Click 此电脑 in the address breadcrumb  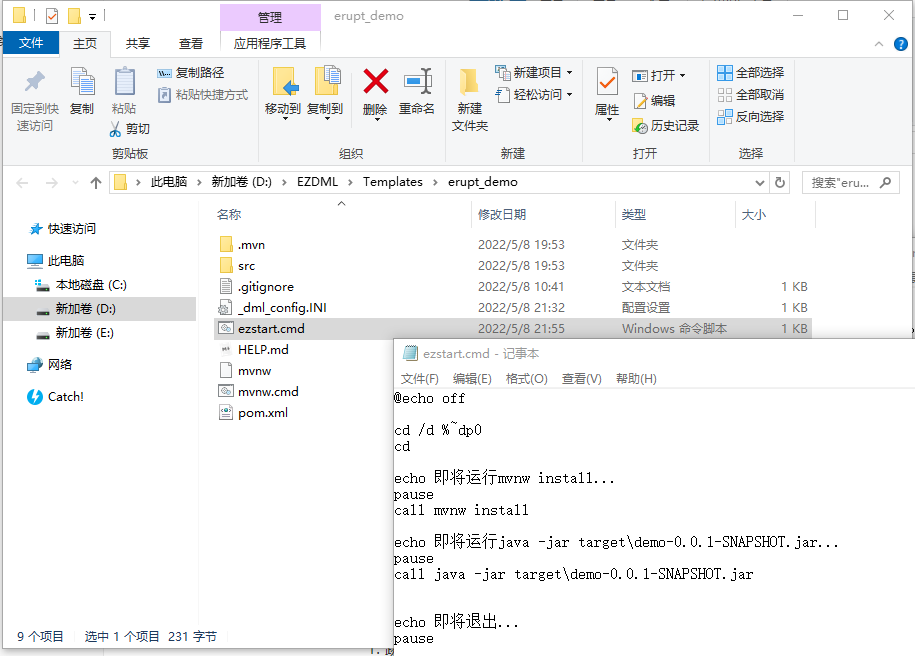click(x=169, y=182)
